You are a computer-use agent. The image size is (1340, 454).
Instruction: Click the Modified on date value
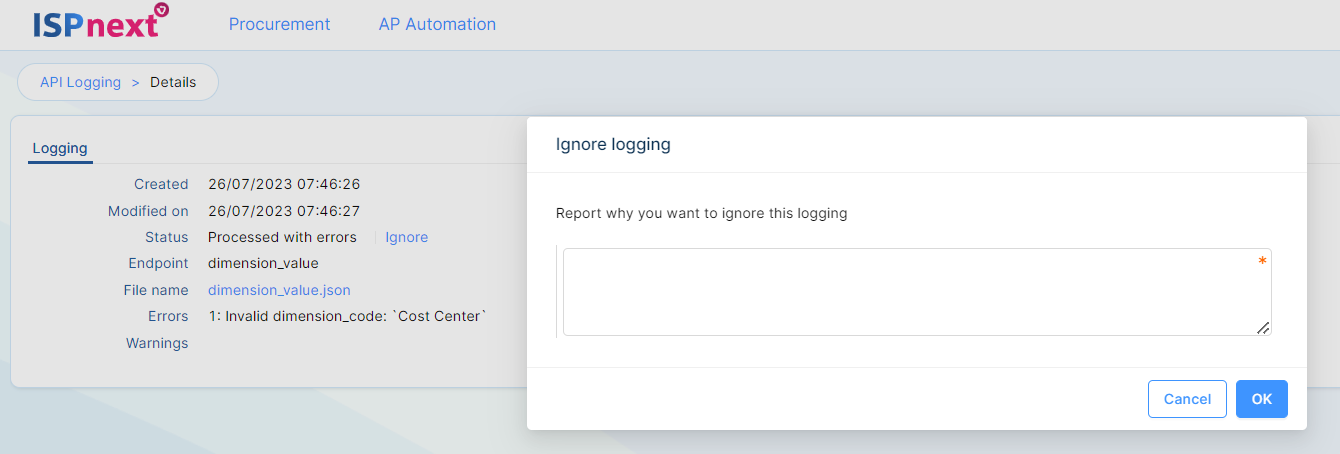click(x=284, y=211)
